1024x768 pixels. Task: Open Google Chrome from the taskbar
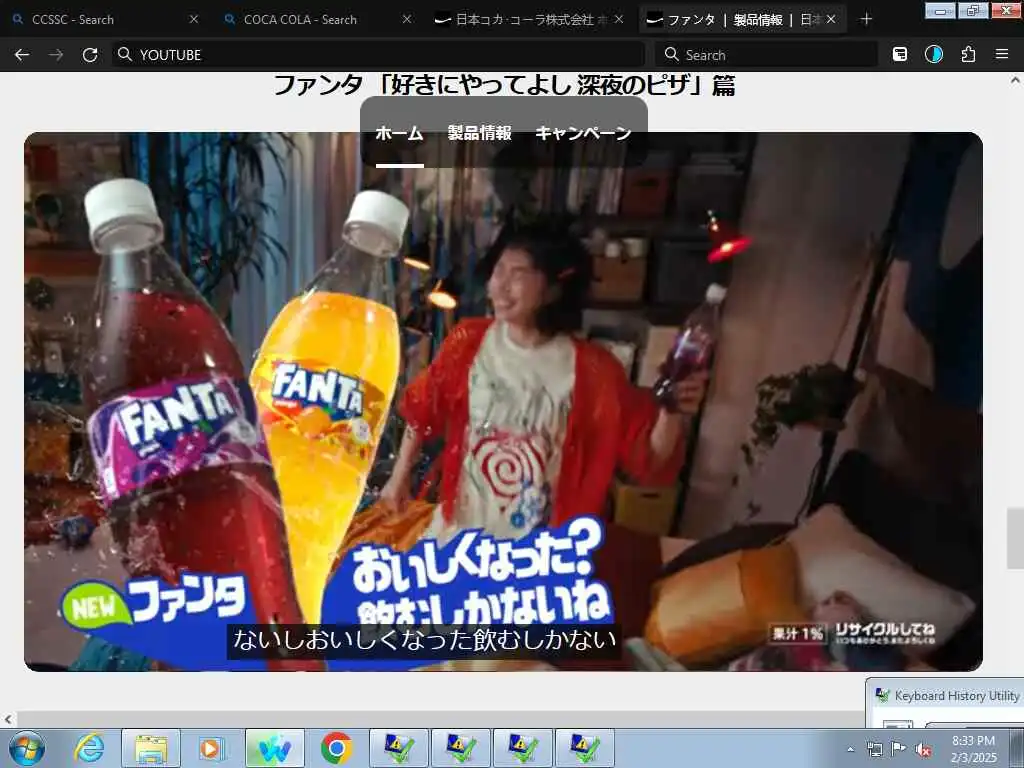[336, 748]
